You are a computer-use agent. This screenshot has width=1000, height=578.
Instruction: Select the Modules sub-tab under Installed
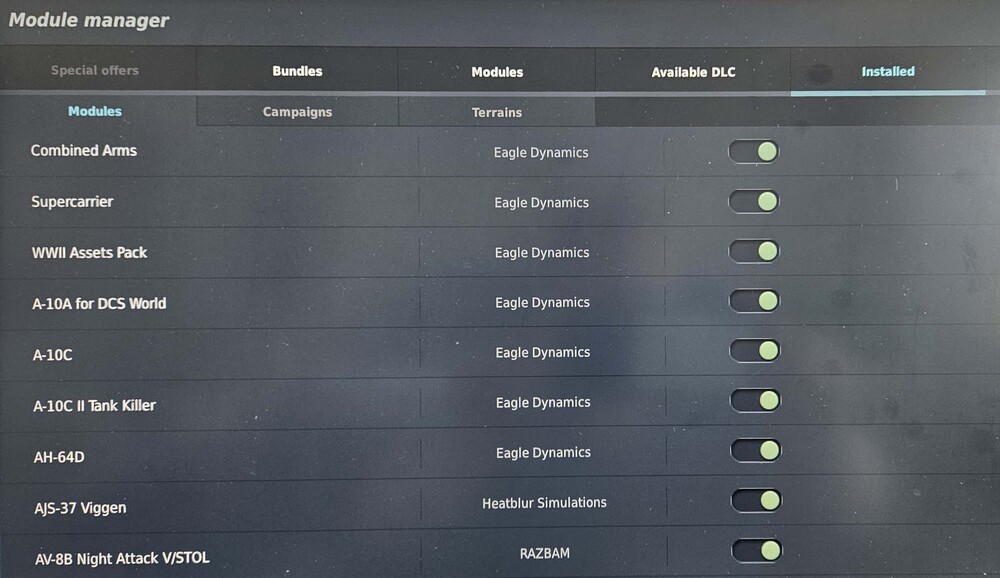[95, 111]
